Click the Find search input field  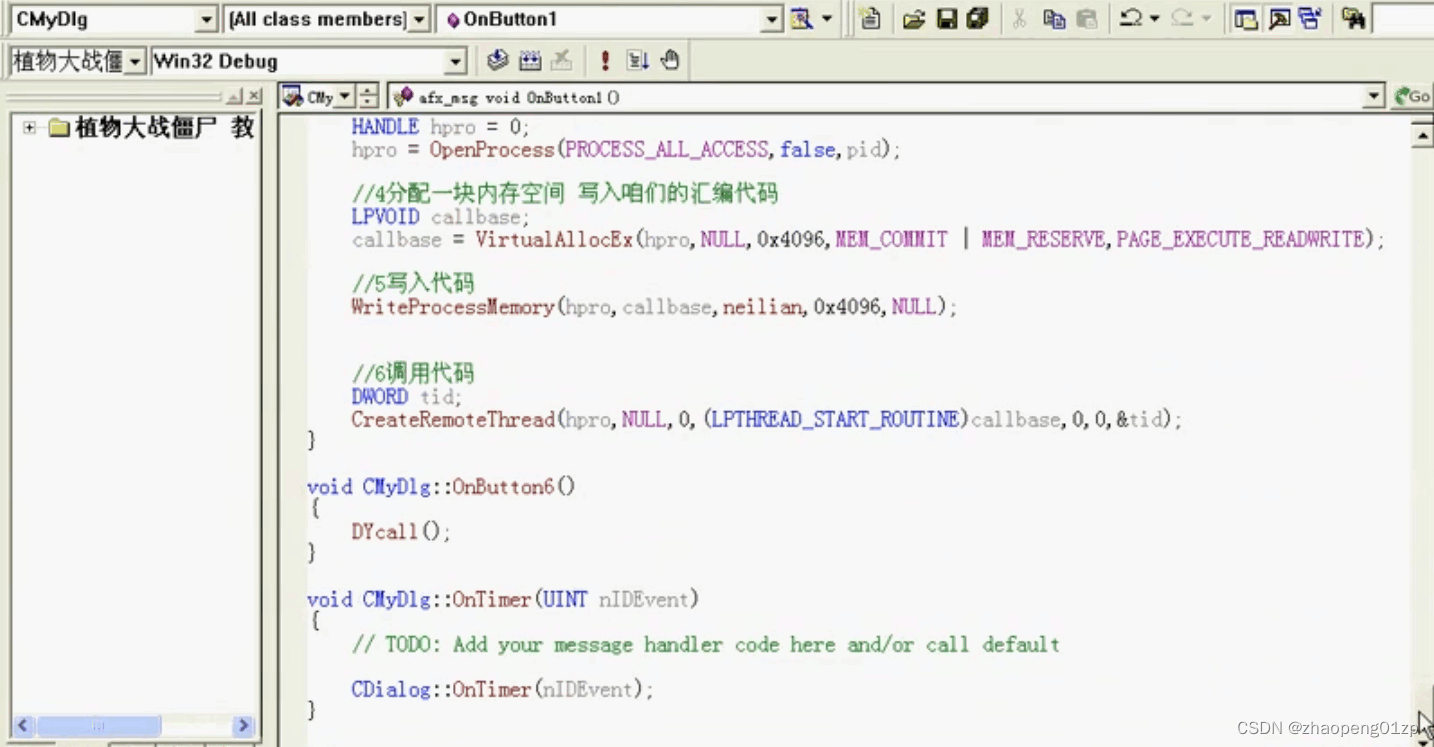click(1403, 19)
